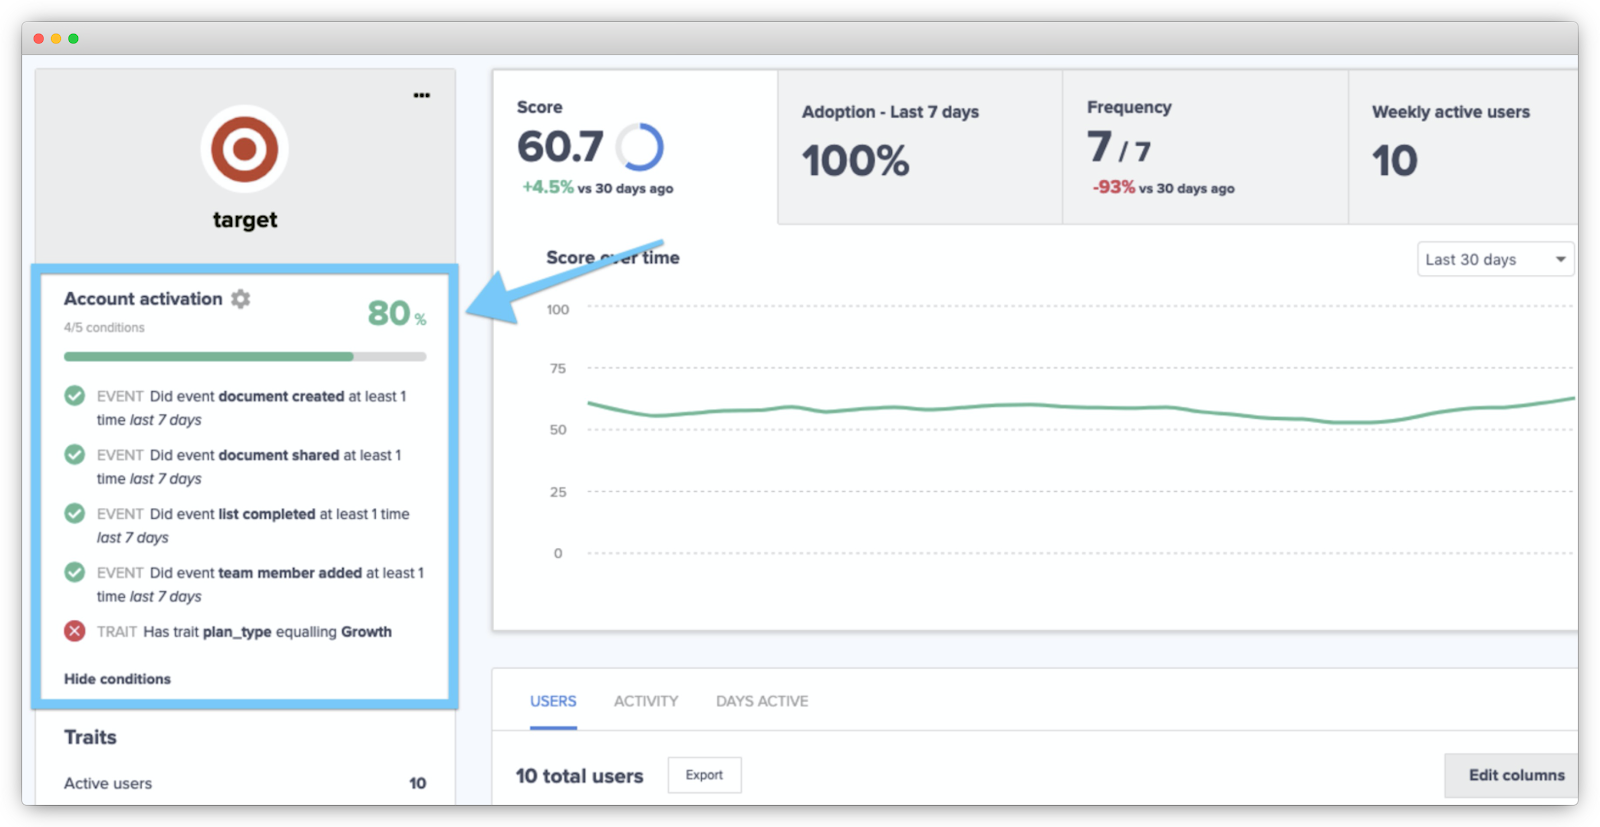Select the Score 60.7 metric card
Screen dimensions: 1600x827
pyautogui.click(x=634, y=147)
